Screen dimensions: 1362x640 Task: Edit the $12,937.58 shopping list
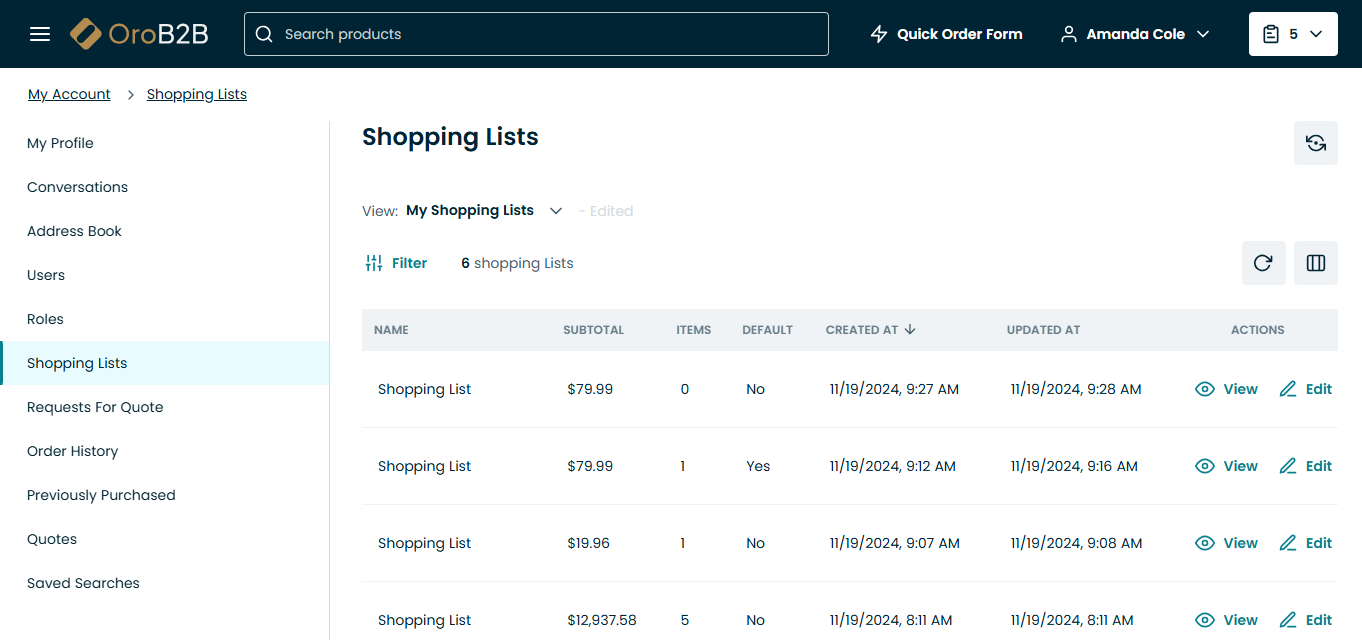point(1306,620)
